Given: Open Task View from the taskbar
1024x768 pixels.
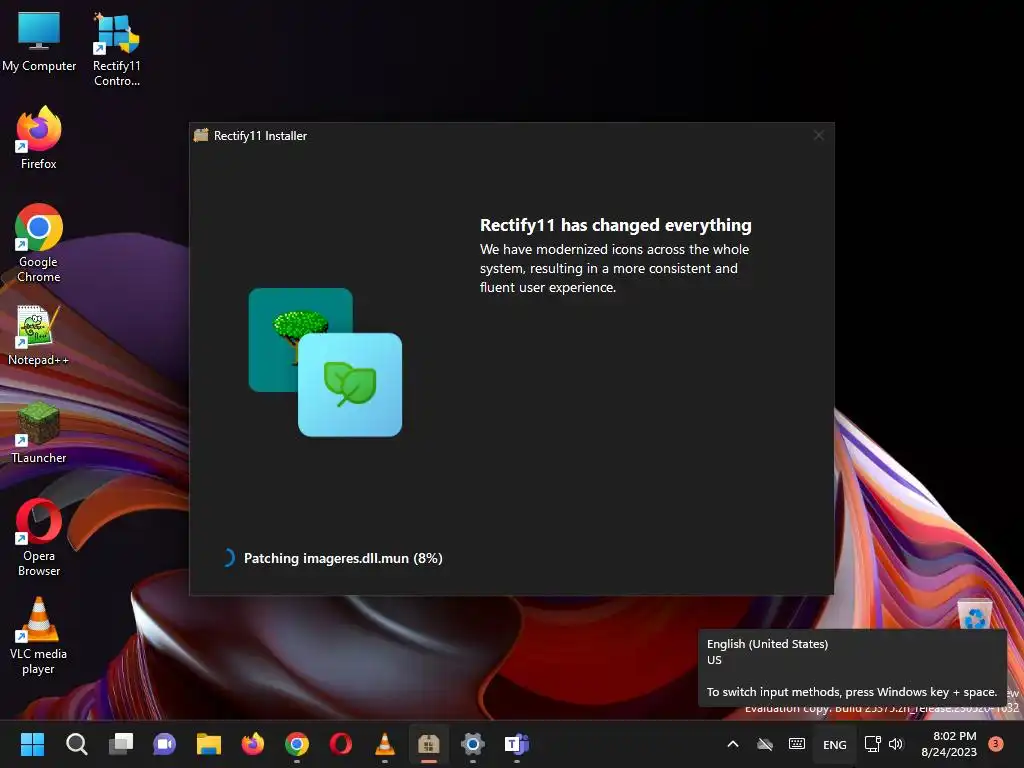Looking at the screenshot, I should click(x=121, y=744).
